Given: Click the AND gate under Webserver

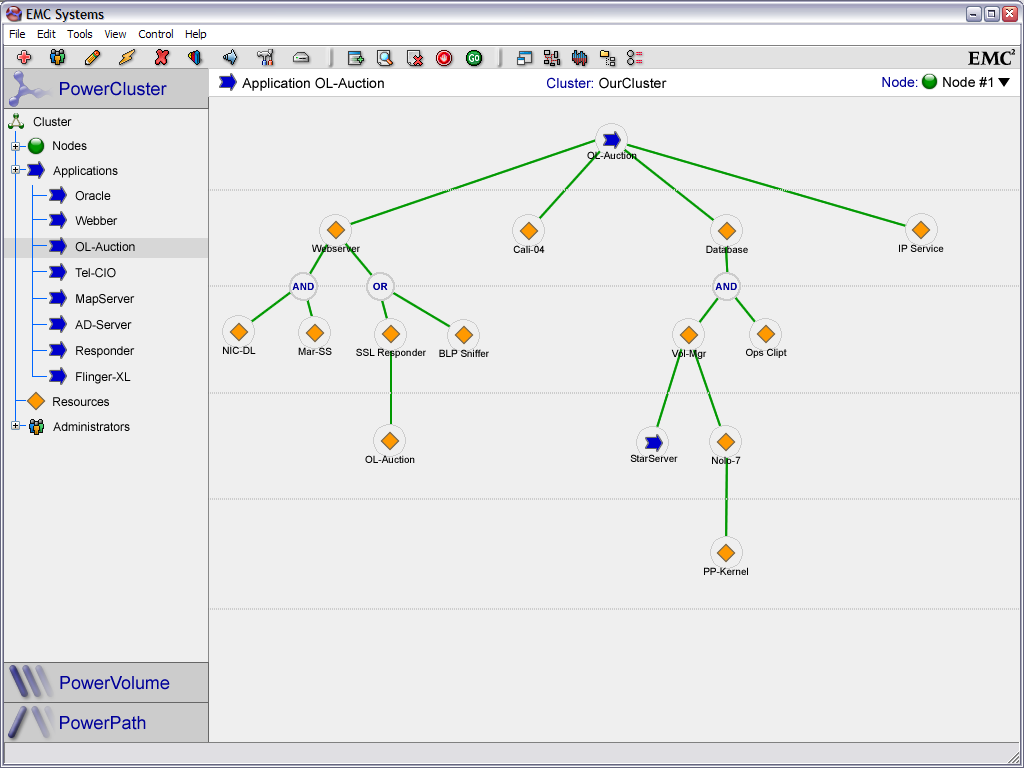Looking at the screenshot, I should (303, 287).
